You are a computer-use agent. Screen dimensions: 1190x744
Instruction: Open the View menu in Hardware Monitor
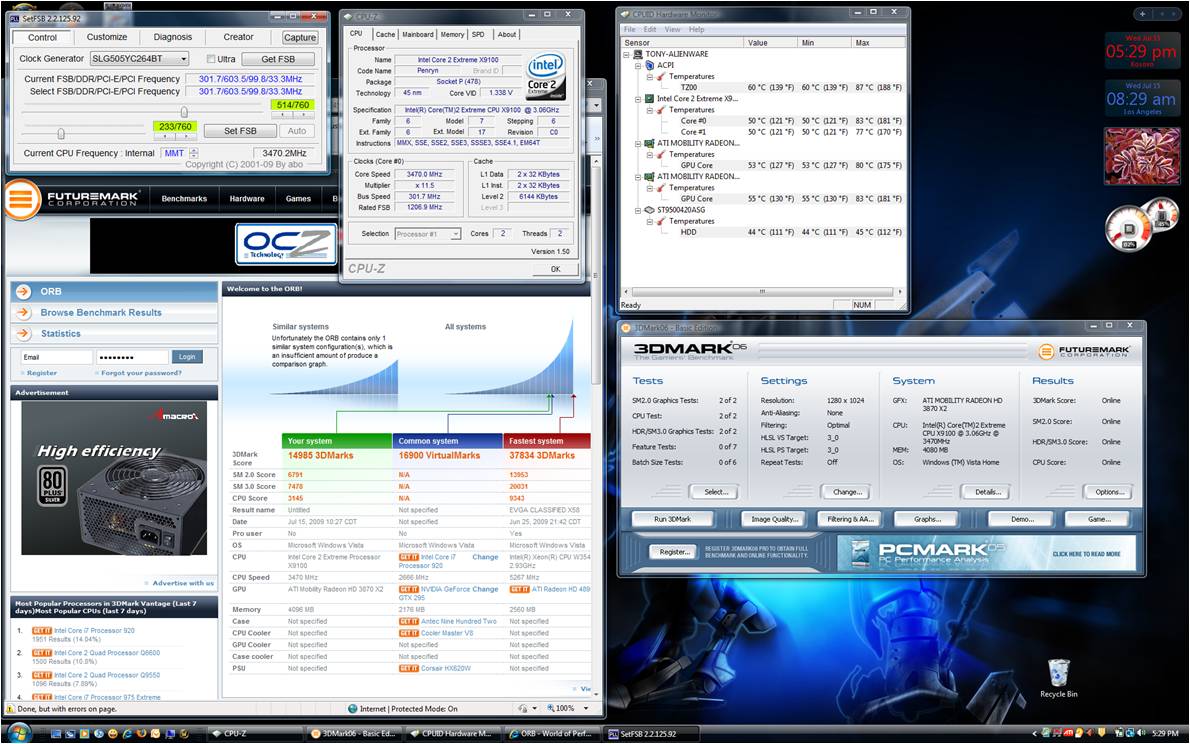673,29
